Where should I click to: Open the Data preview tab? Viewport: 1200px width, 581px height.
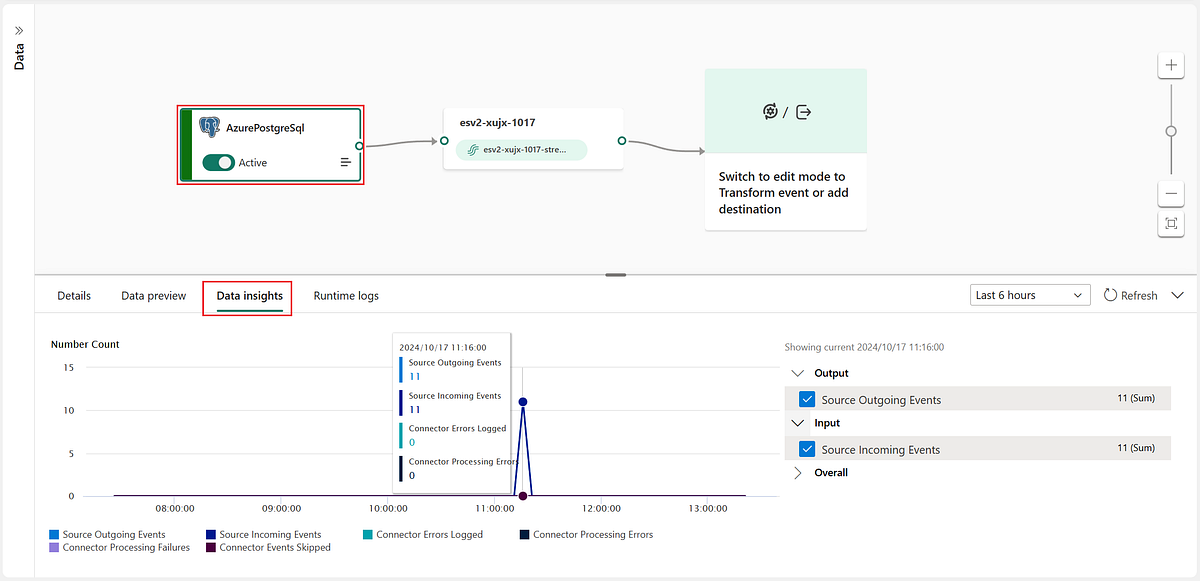pos(154,296)
